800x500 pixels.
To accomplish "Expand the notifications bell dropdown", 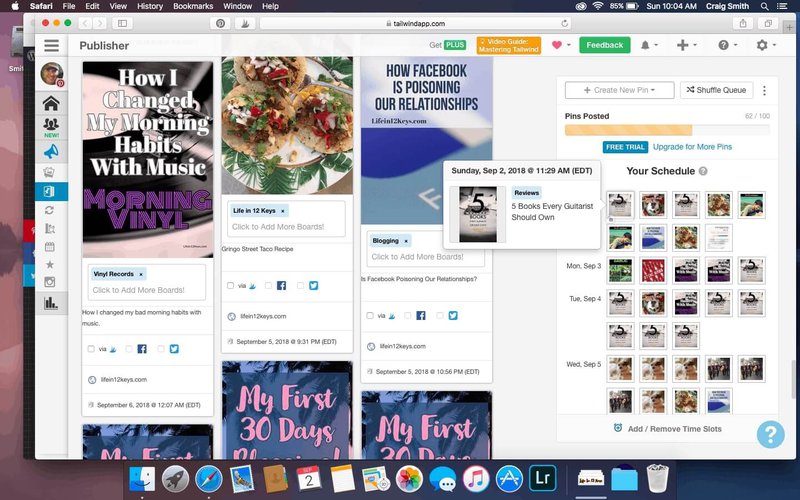I will point(649,45).
